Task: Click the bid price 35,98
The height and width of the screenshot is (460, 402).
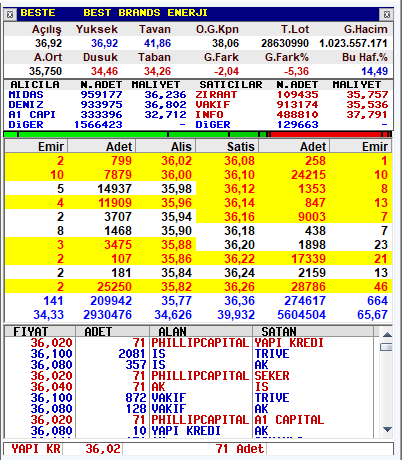Action: [177, 189]
